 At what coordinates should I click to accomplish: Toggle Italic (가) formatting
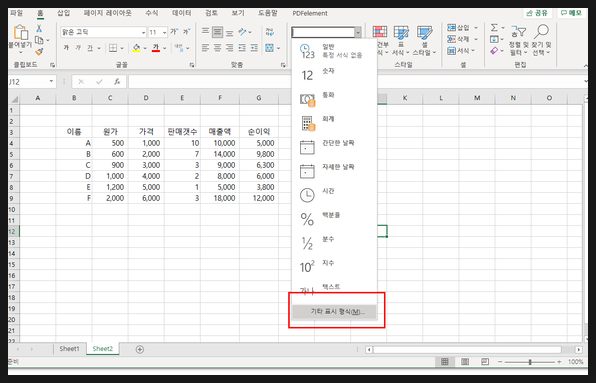point(78,48)
